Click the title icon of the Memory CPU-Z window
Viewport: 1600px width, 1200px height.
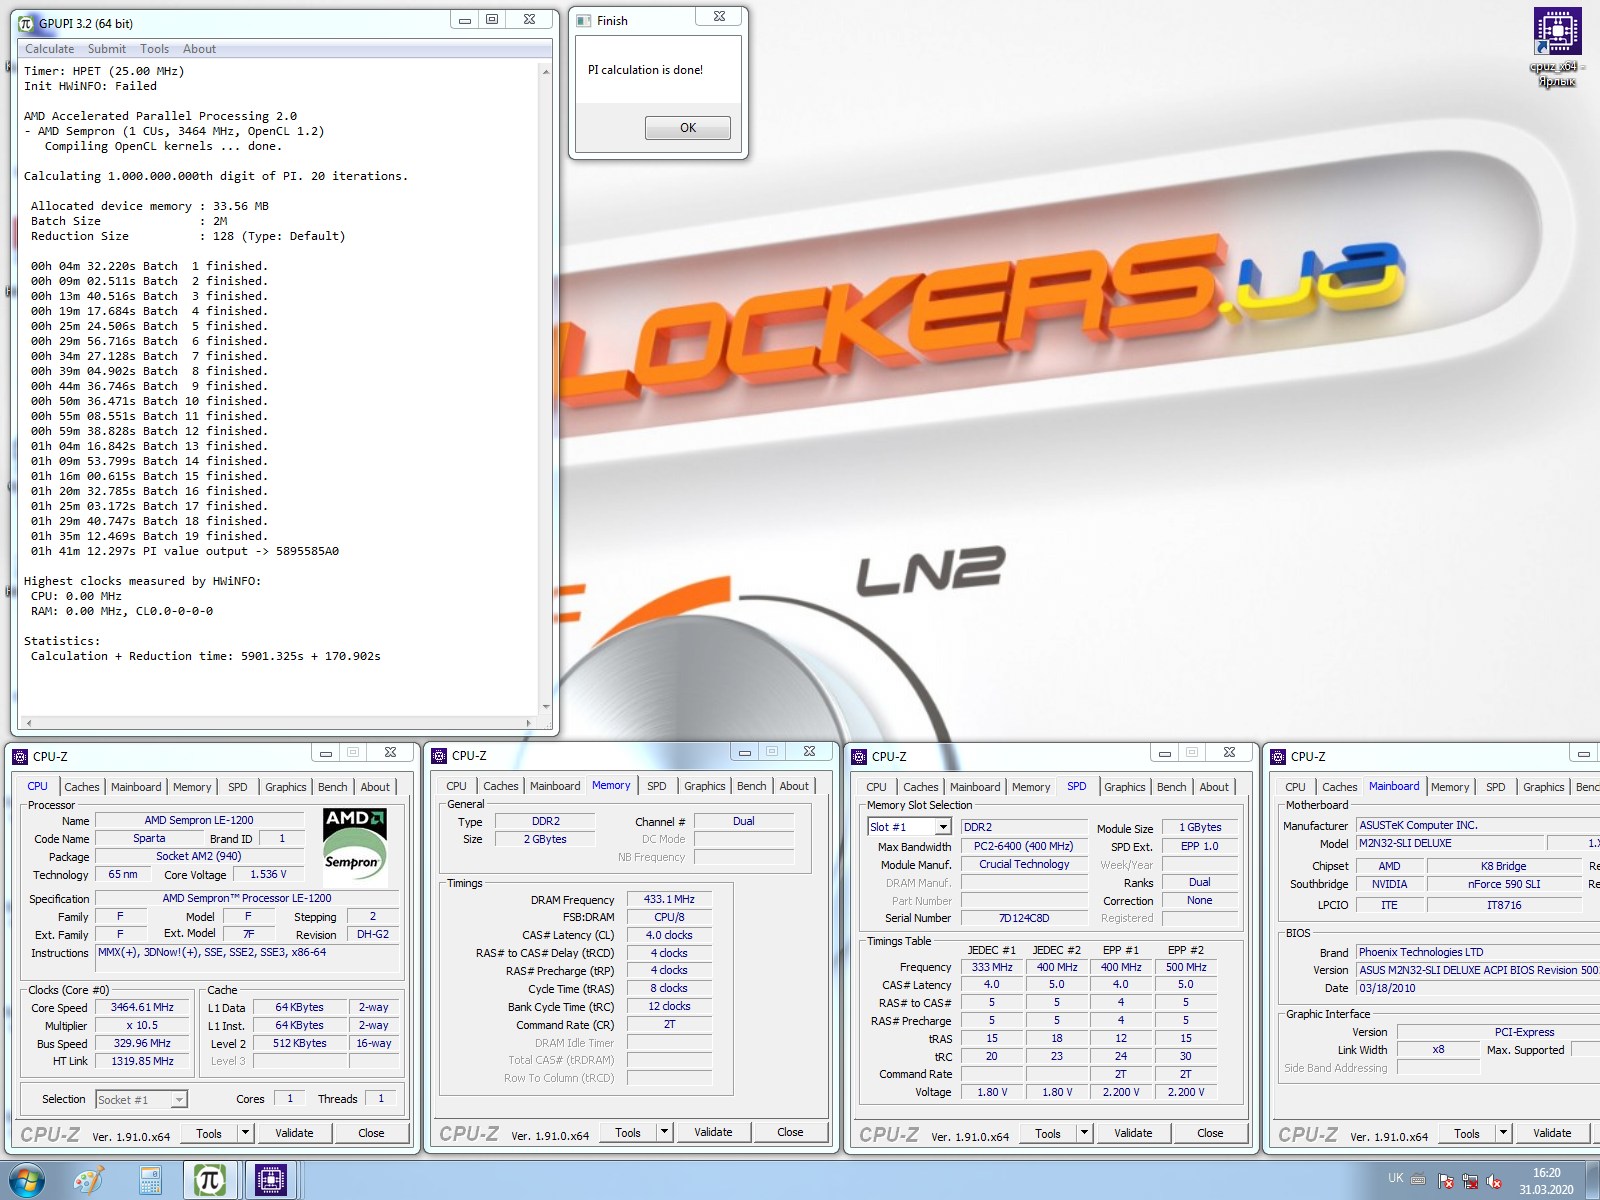[x=439, y=756]
